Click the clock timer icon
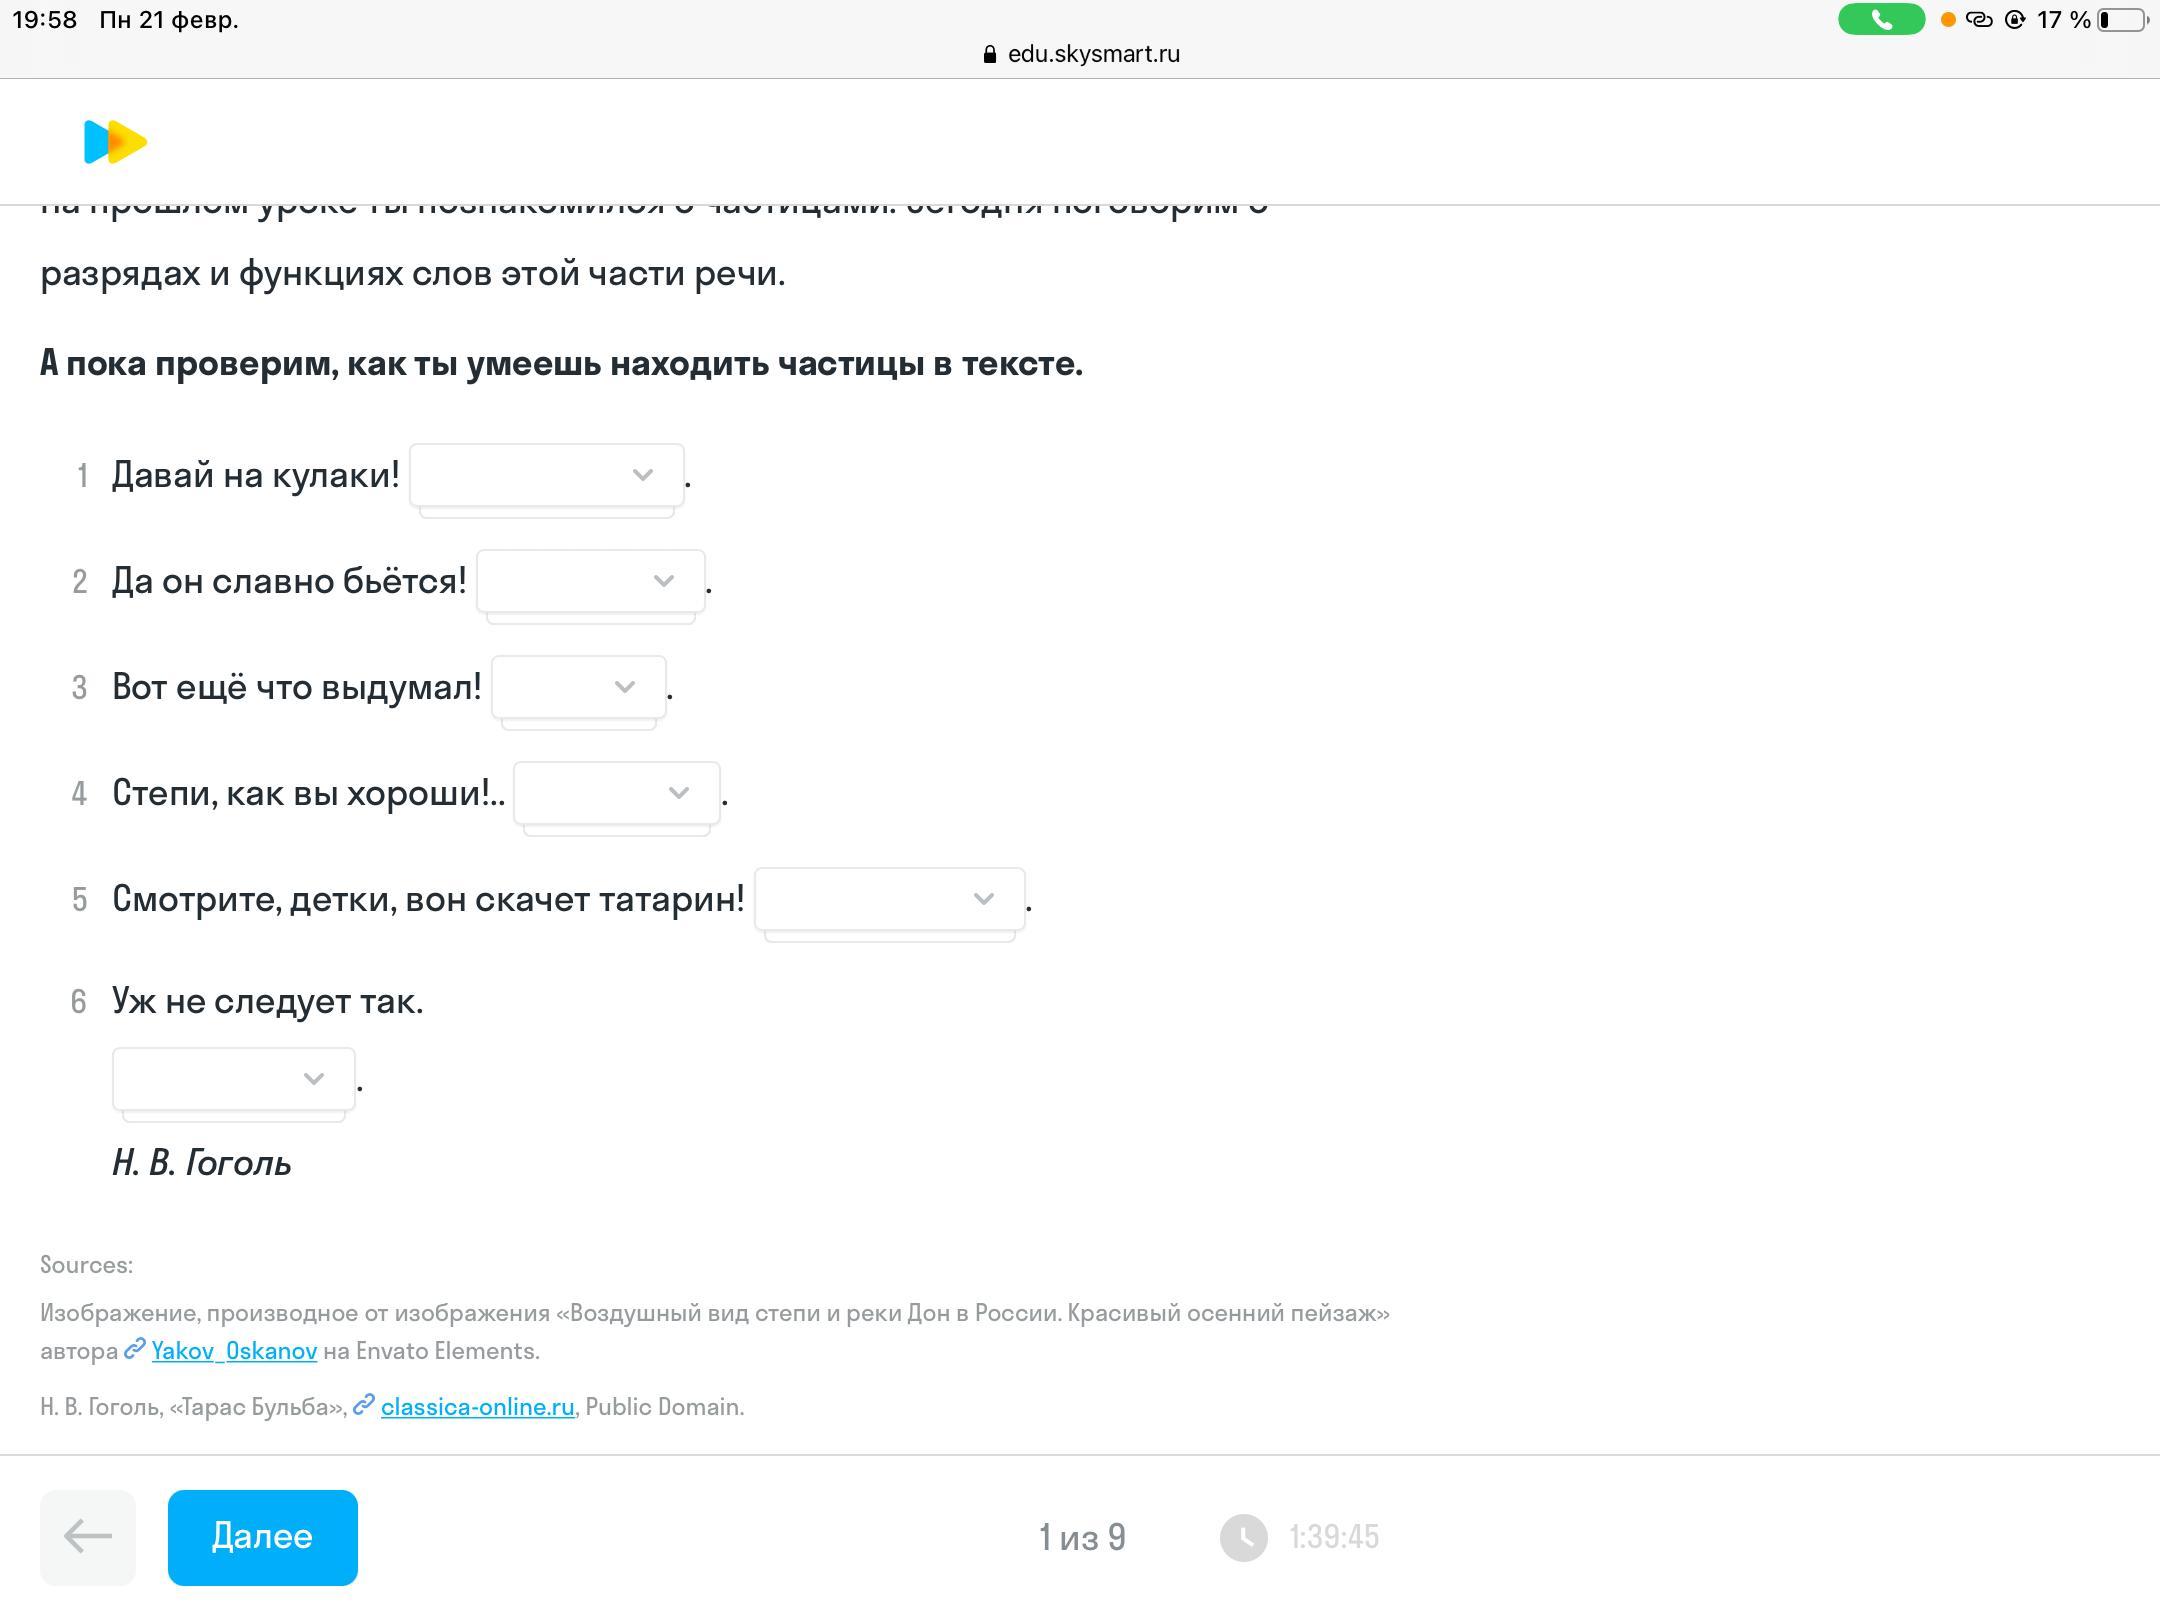Viewport: 2160px width, 1620px height. (1244, 1537)
